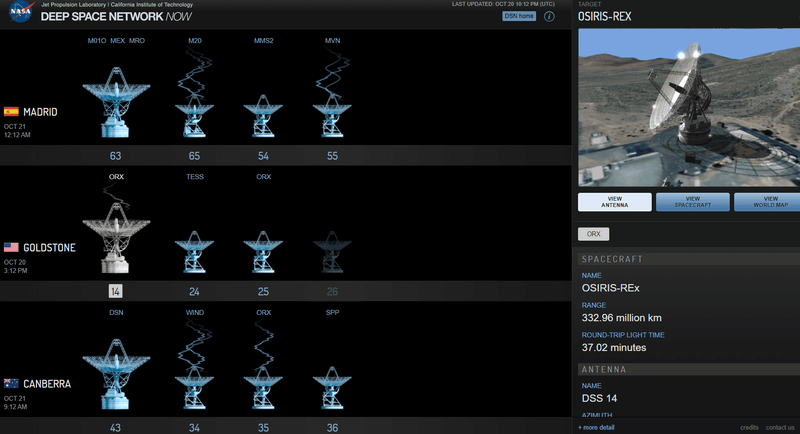This screenshot has height=434, width=800.
Task: Click the MEX spacecraft label
Action: point(118,40)
